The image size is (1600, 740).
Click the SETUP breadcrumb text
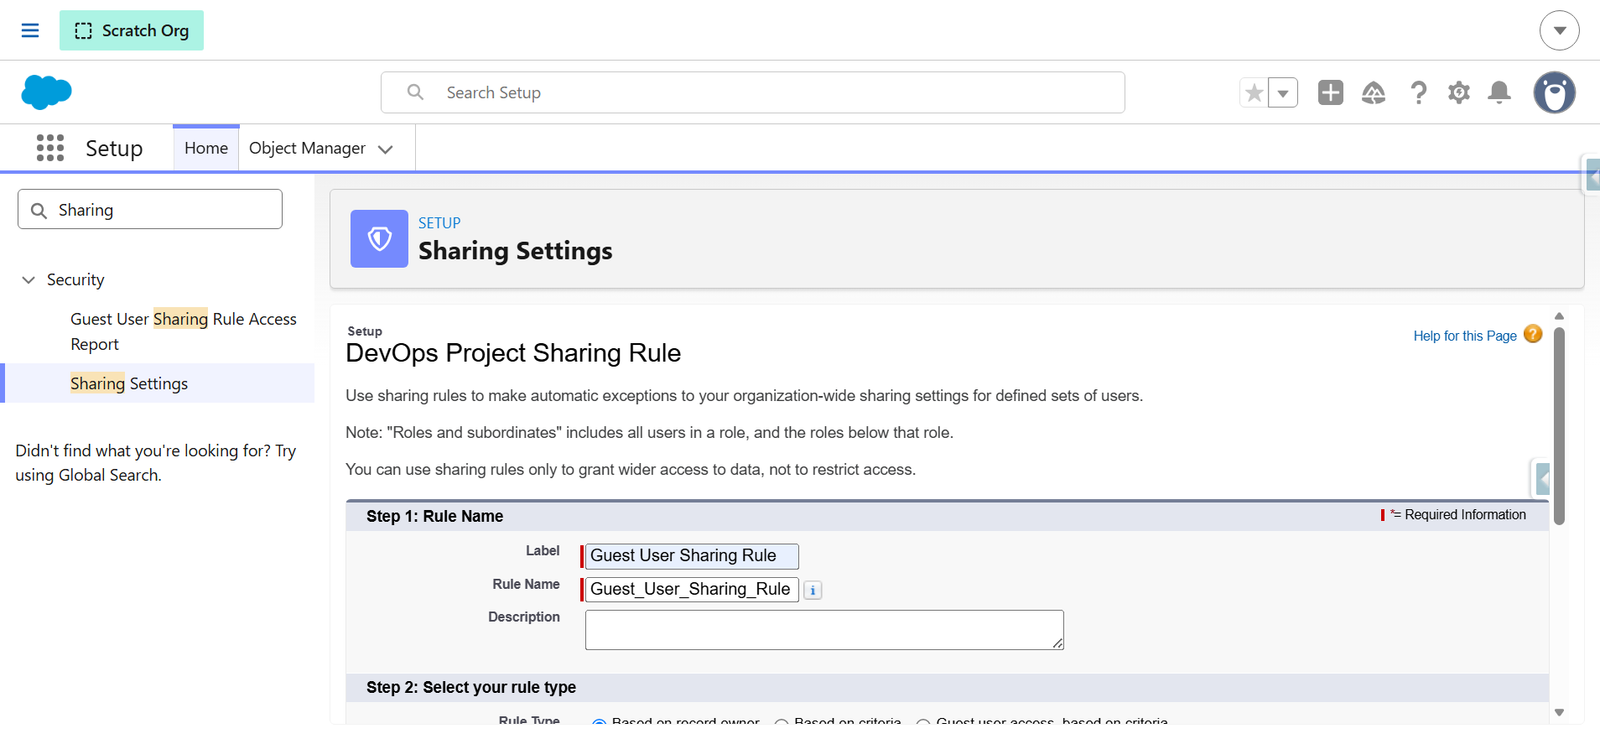tap(439, 223)
